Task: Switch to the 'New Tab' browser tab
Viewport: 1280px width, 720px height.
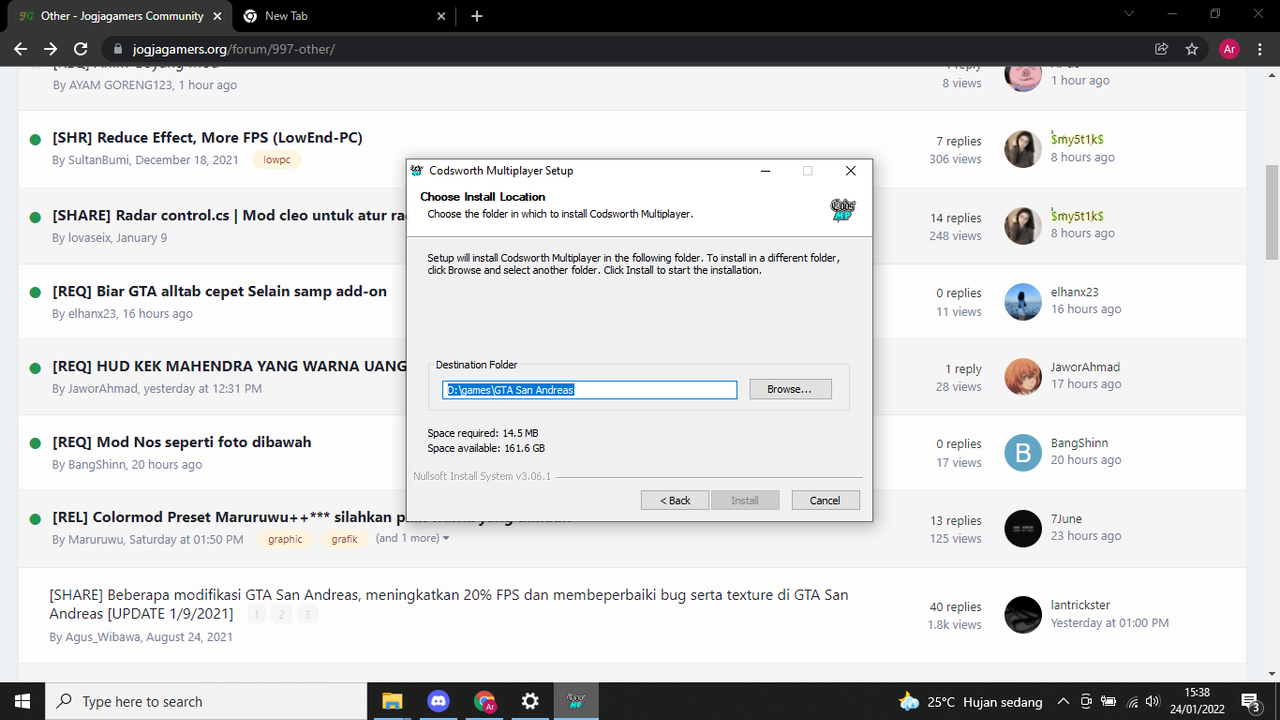Action: point(347,16)
